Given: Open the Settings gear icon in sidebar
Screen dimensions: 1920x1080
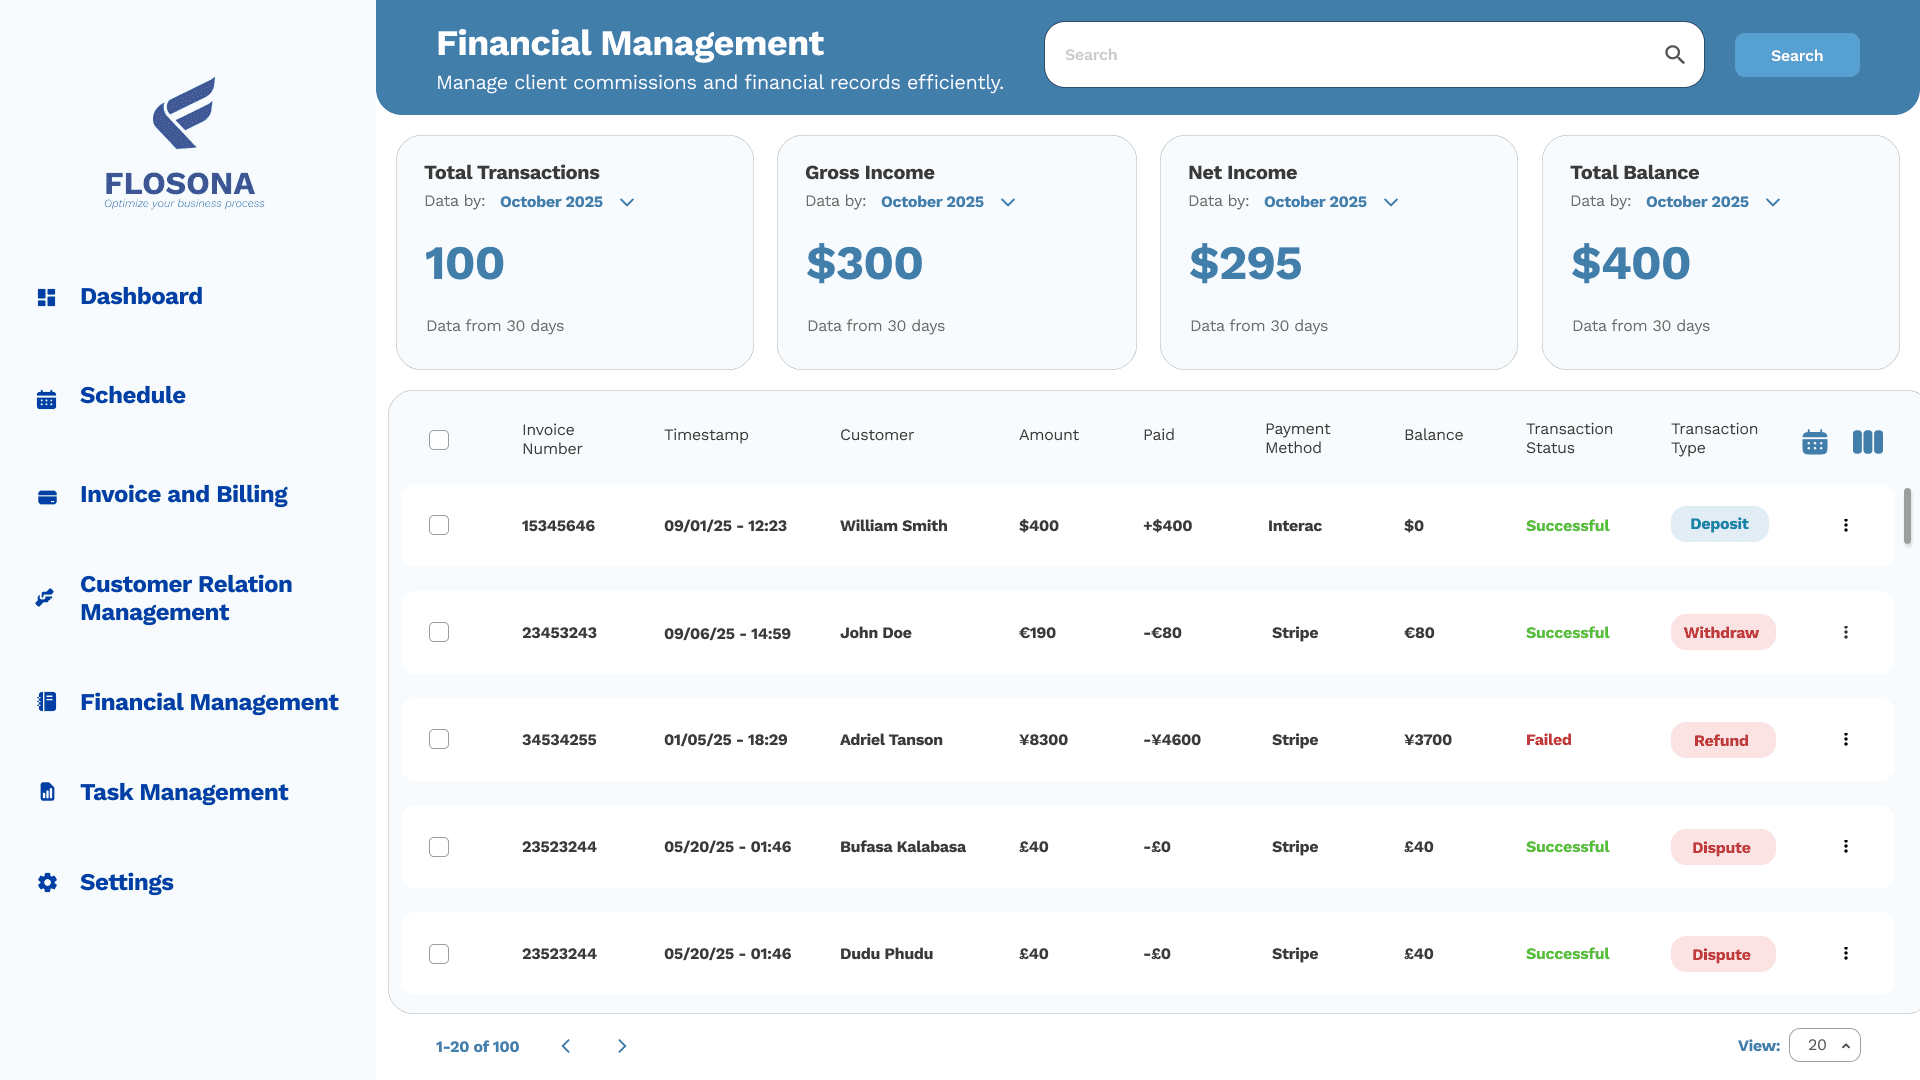Looking at the screenshot, I should point(46,882).
